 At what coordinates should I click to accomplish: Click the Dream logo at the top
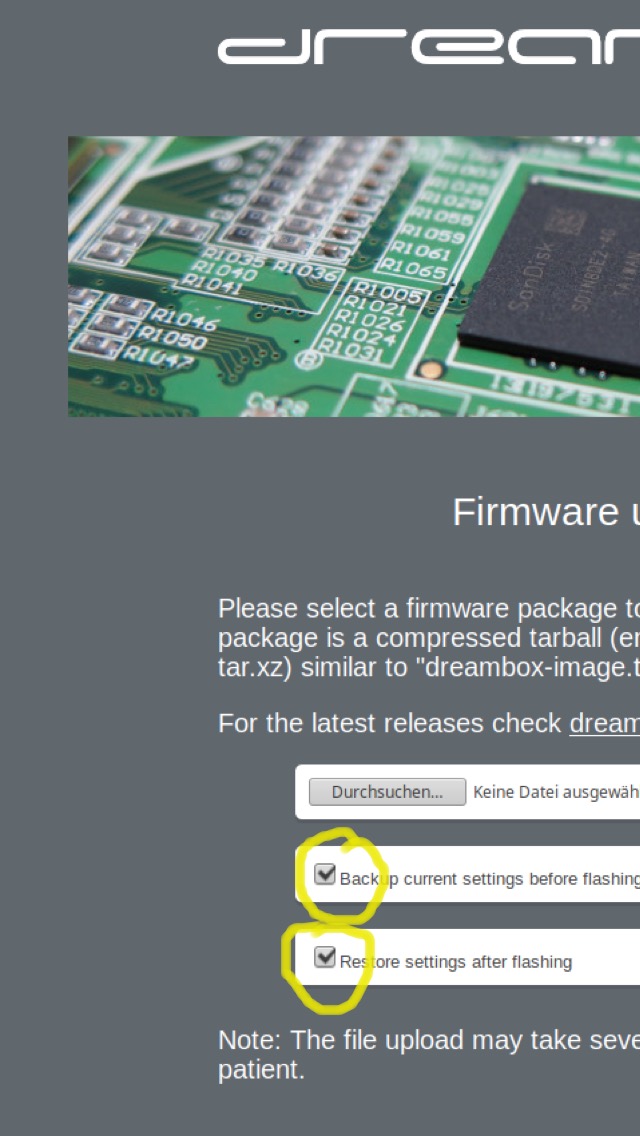(x=428, y=49)
